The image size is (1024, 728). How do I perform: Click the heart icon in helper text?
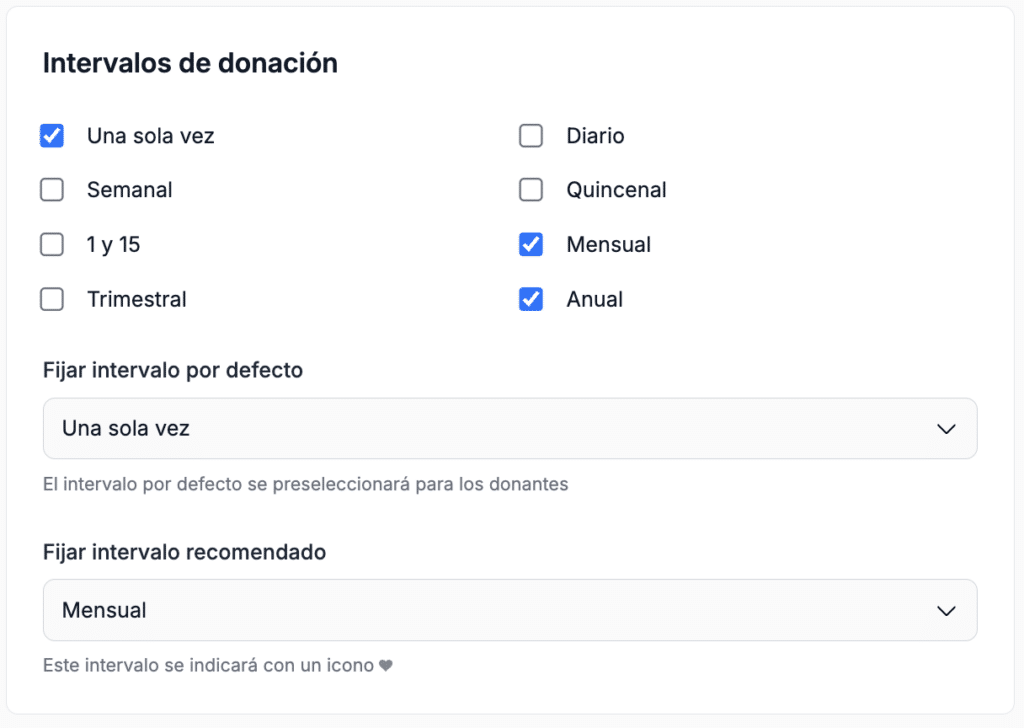pos(386,665)
